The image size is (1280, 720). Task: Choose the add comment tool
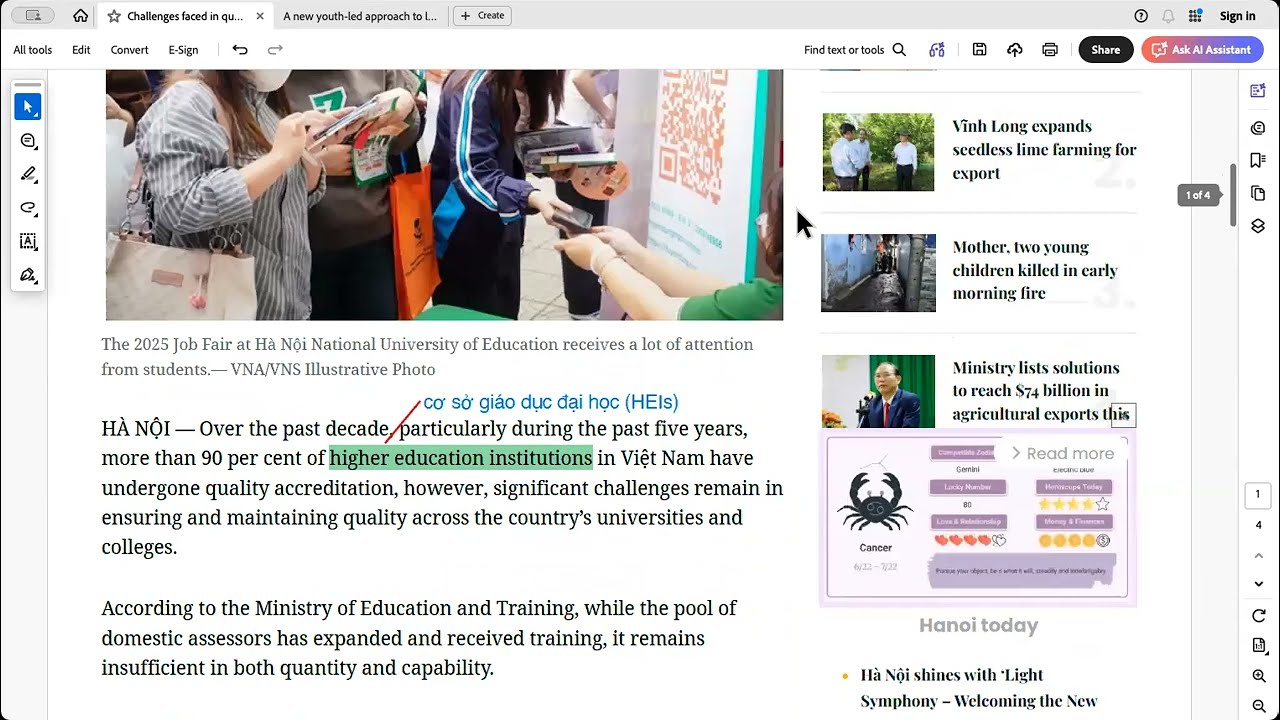(28, 141)
